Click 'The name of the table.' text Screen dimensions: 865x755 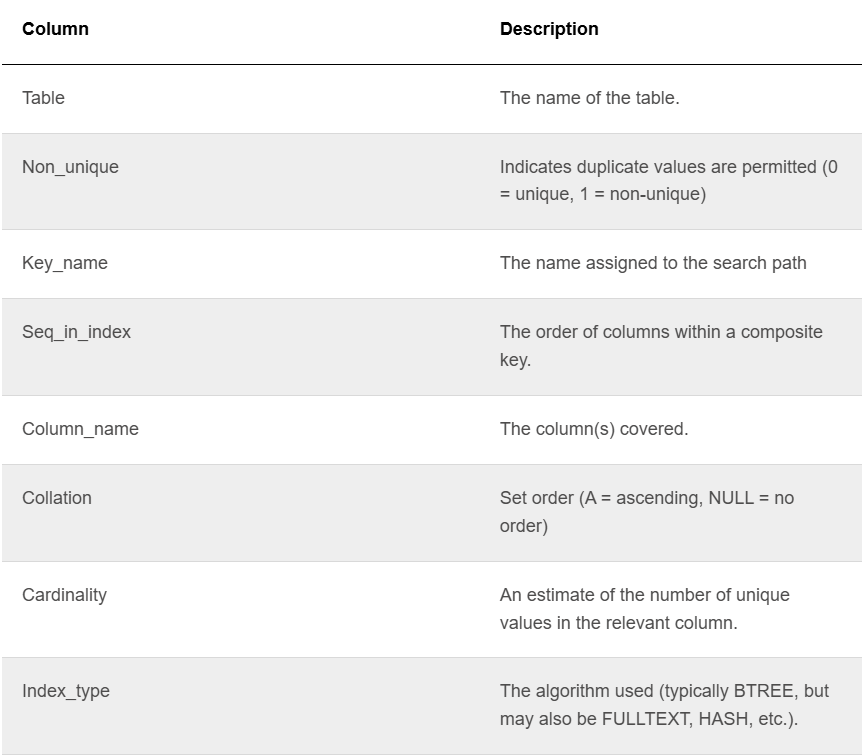589,98
